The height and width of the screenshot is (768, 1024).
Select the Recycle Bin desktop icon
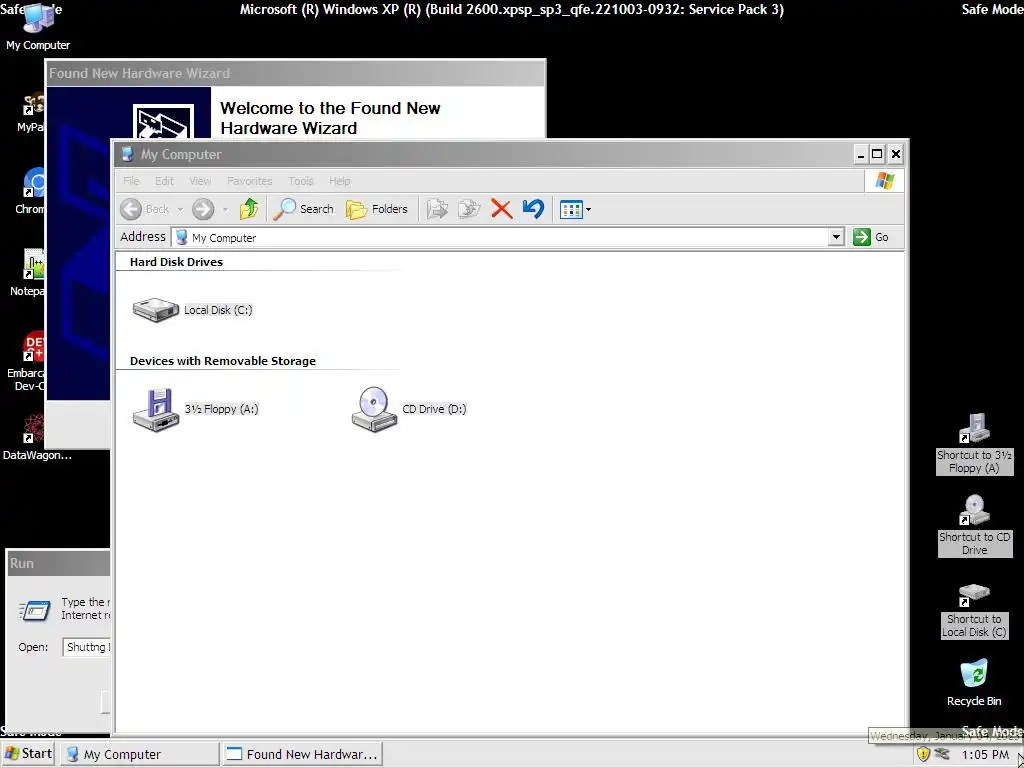click(974, 683)
